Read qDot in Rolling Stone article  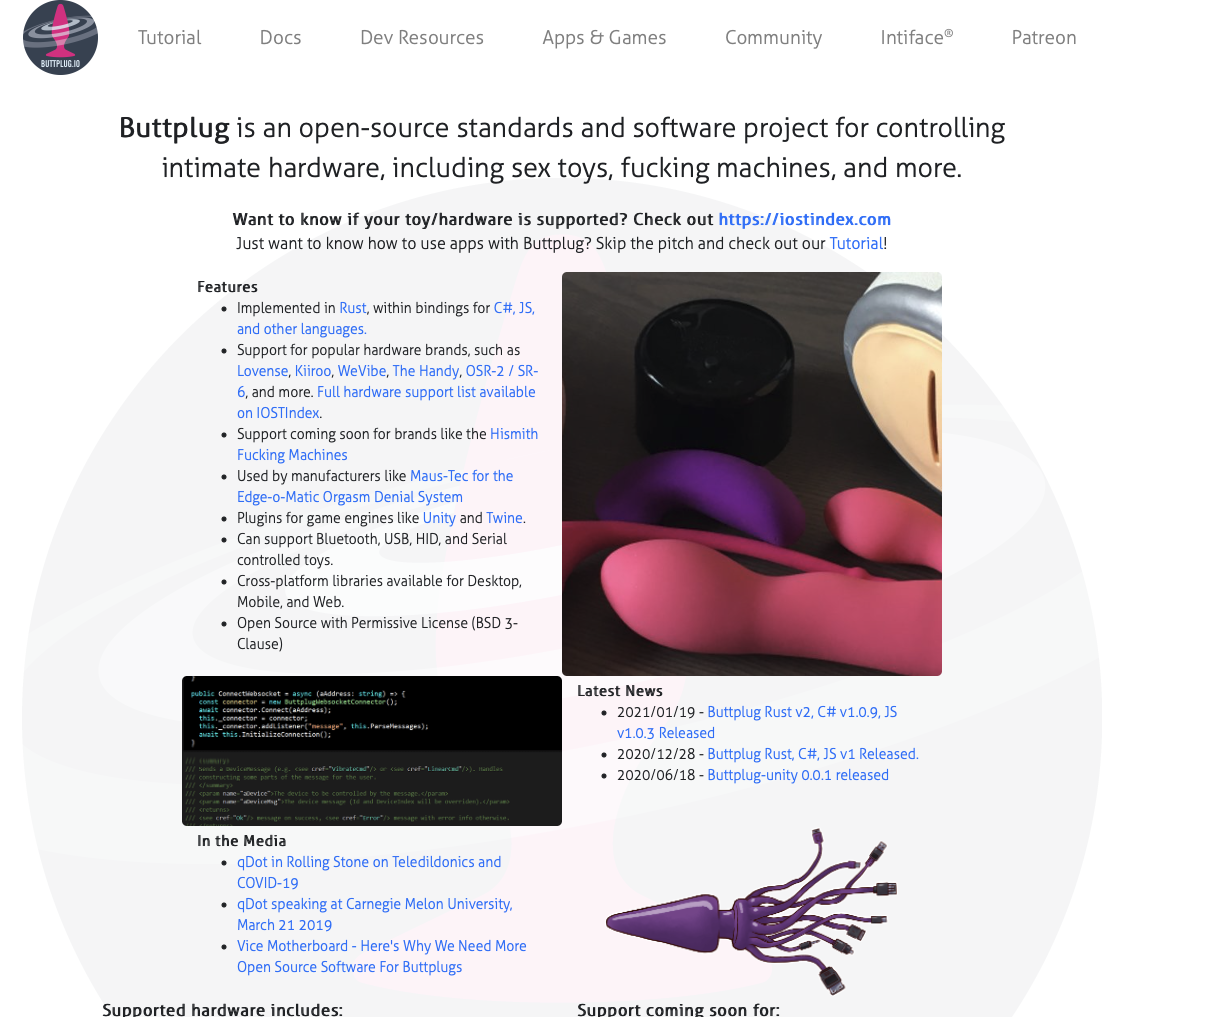tap(369, 872)
